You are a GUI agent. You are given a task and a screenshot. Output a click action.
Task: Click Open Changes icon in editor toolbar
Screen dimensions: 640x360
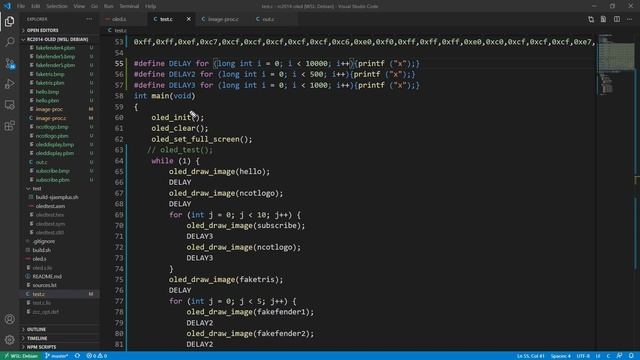[x=591, y=19]
